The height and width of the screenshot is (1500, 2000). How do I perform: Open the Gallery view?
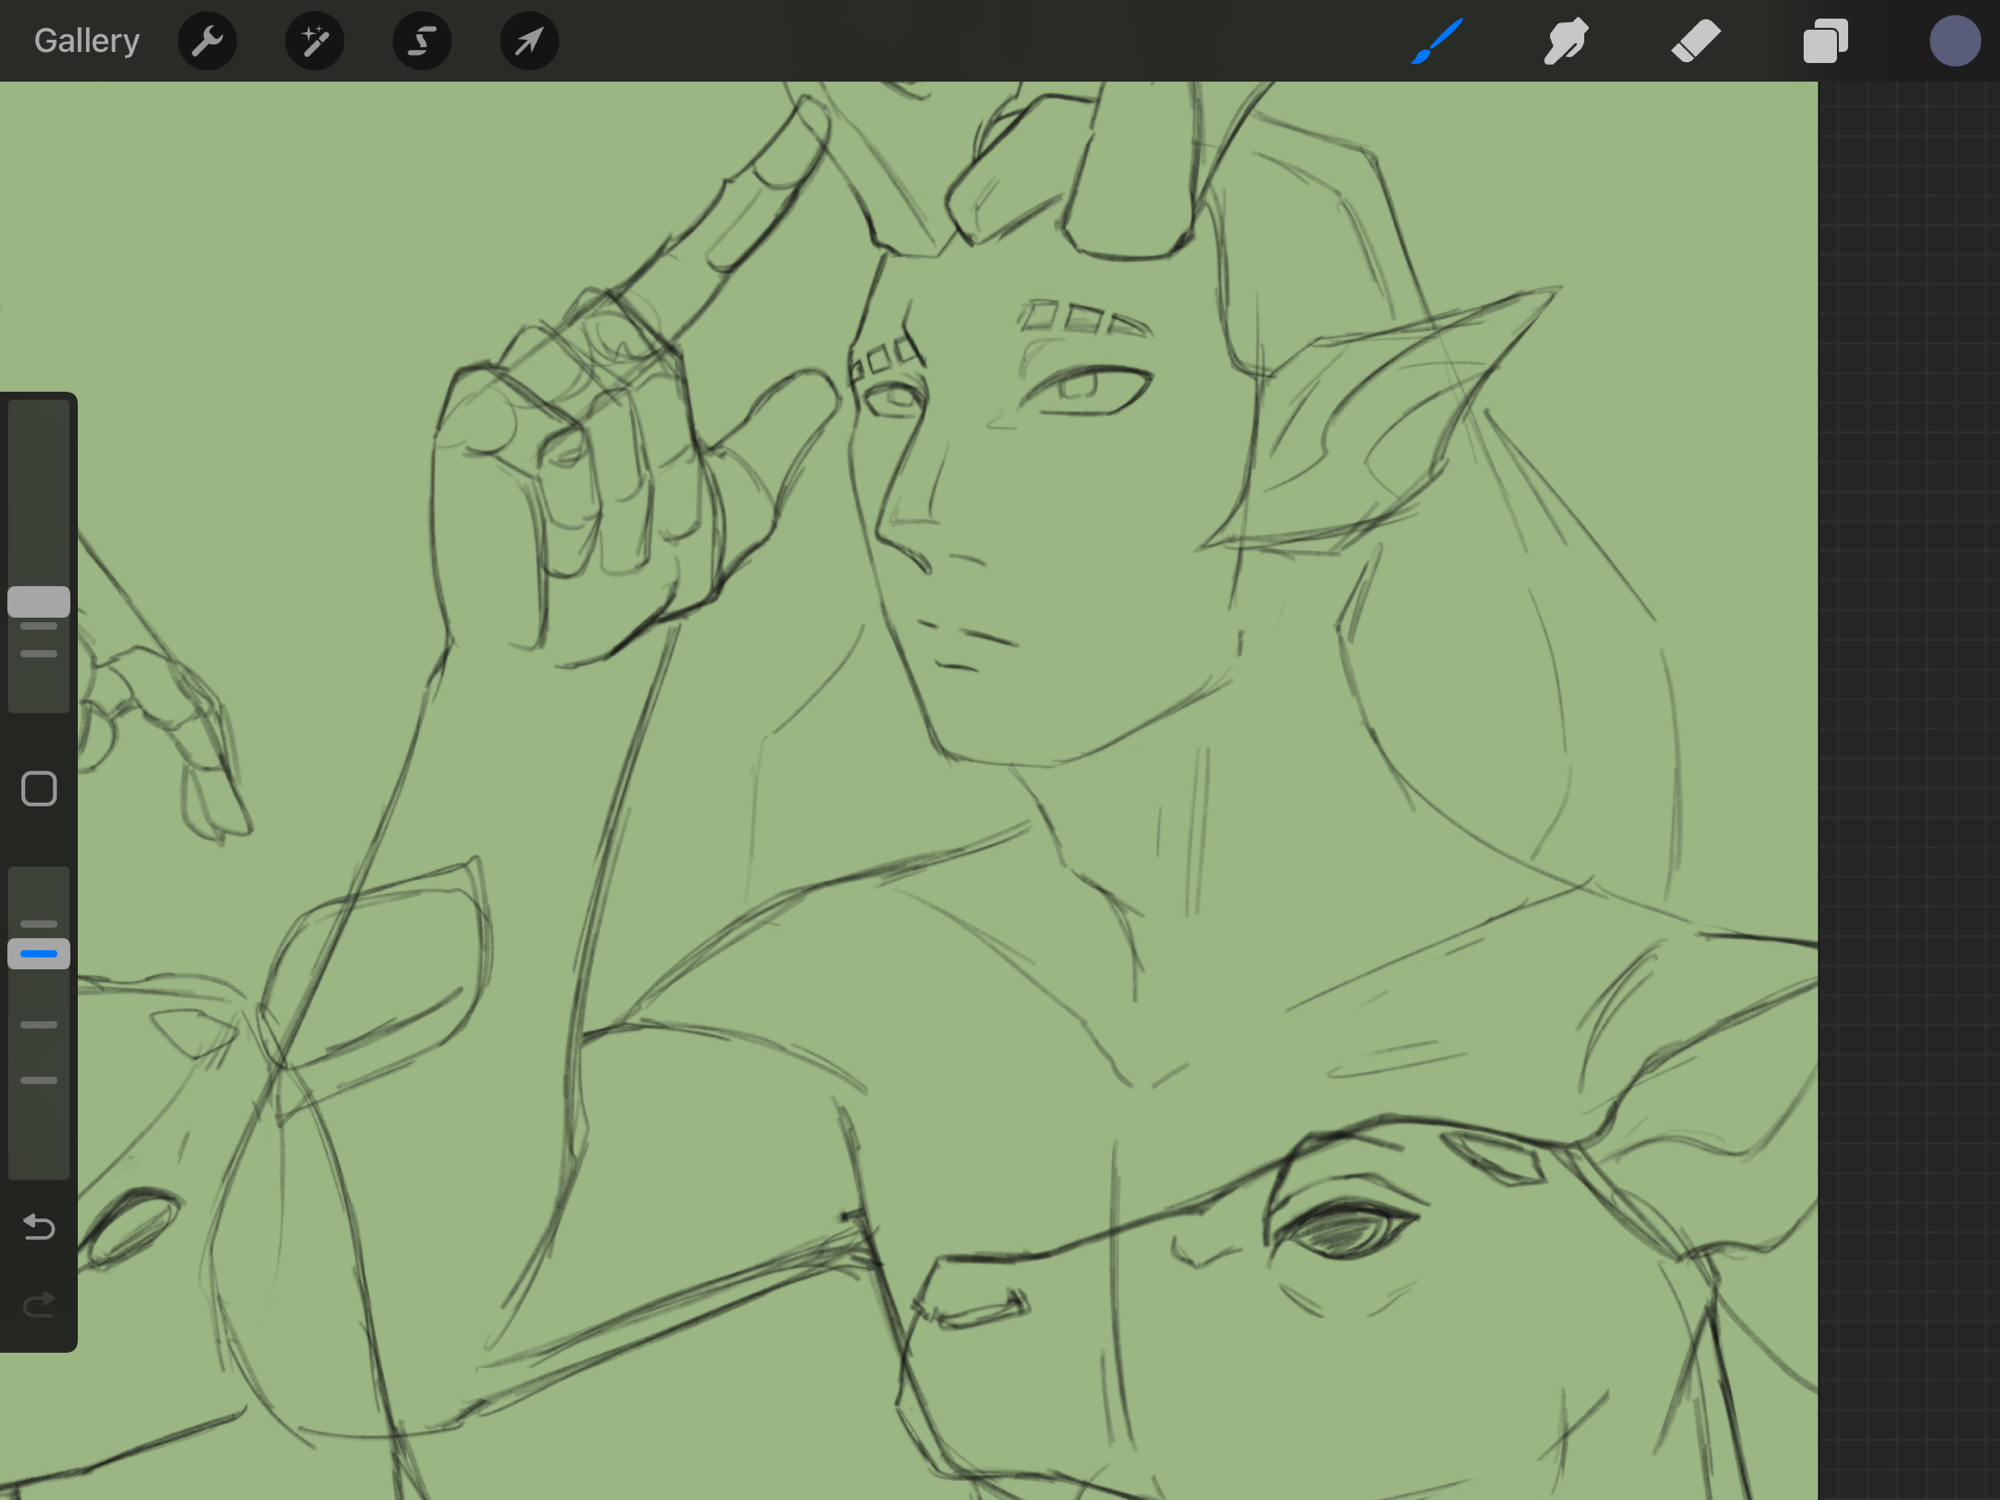point(87,41)
